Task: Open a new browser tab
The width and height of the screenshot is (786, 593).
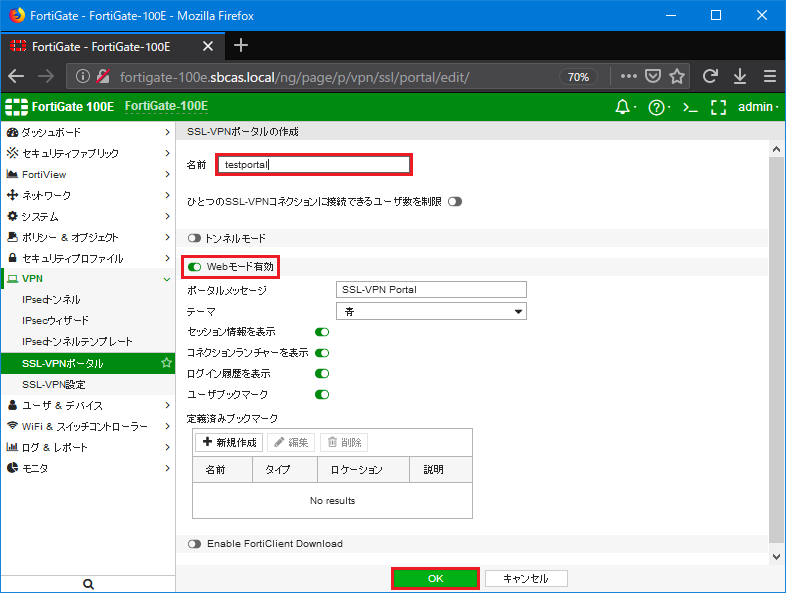Action: click(x=241, y=46)
